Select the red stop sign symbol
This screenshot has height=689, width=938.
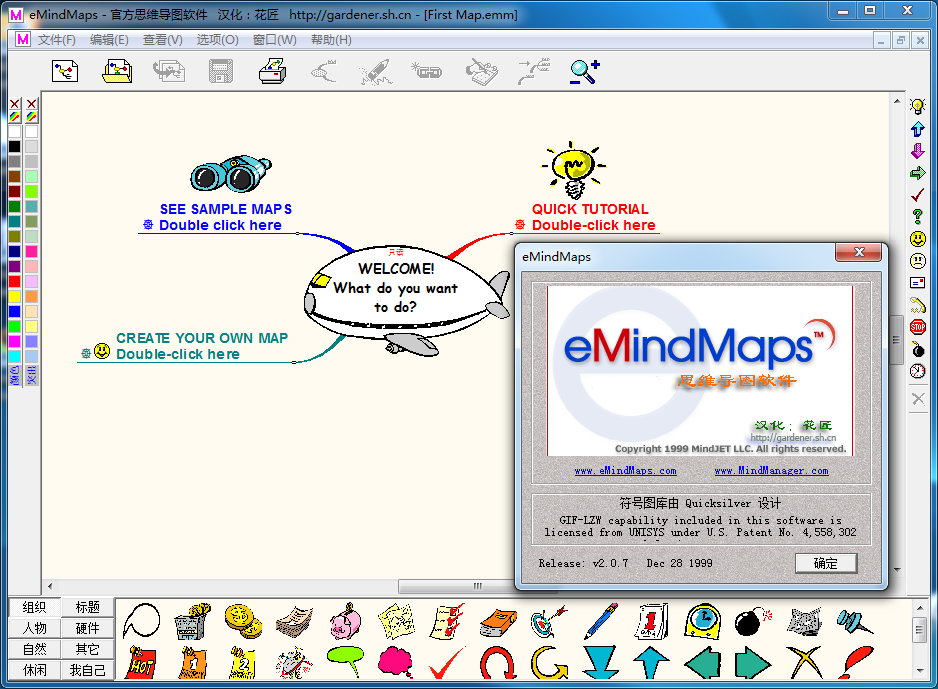(x=917, y=326)
